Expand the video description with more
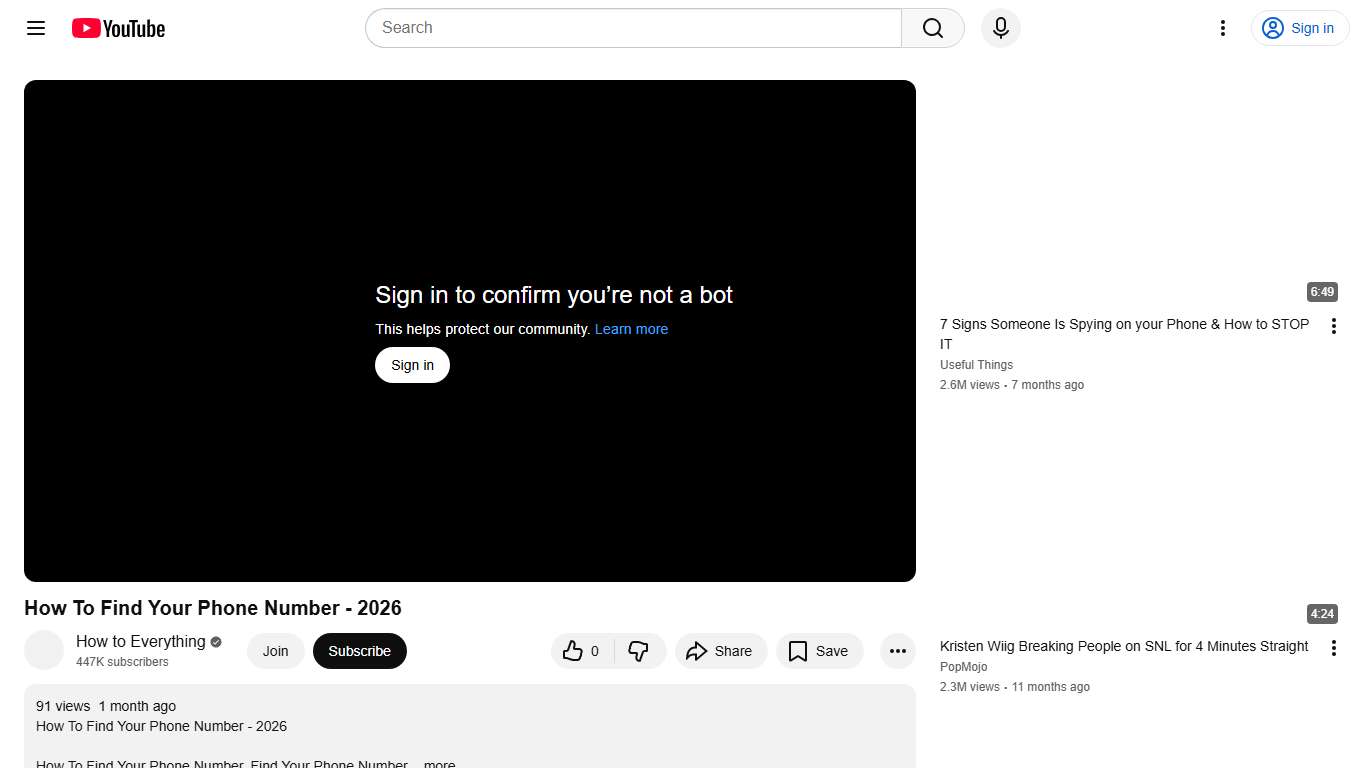 (x=439, y=763)
